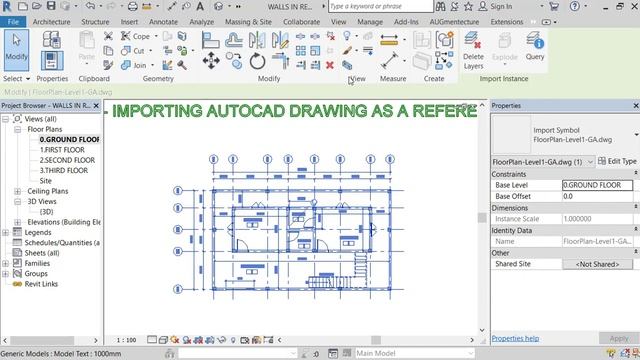The image size is (640, 360).
Task: Select Trim/Extend to Corner tool
Action: tap(280, 61)
